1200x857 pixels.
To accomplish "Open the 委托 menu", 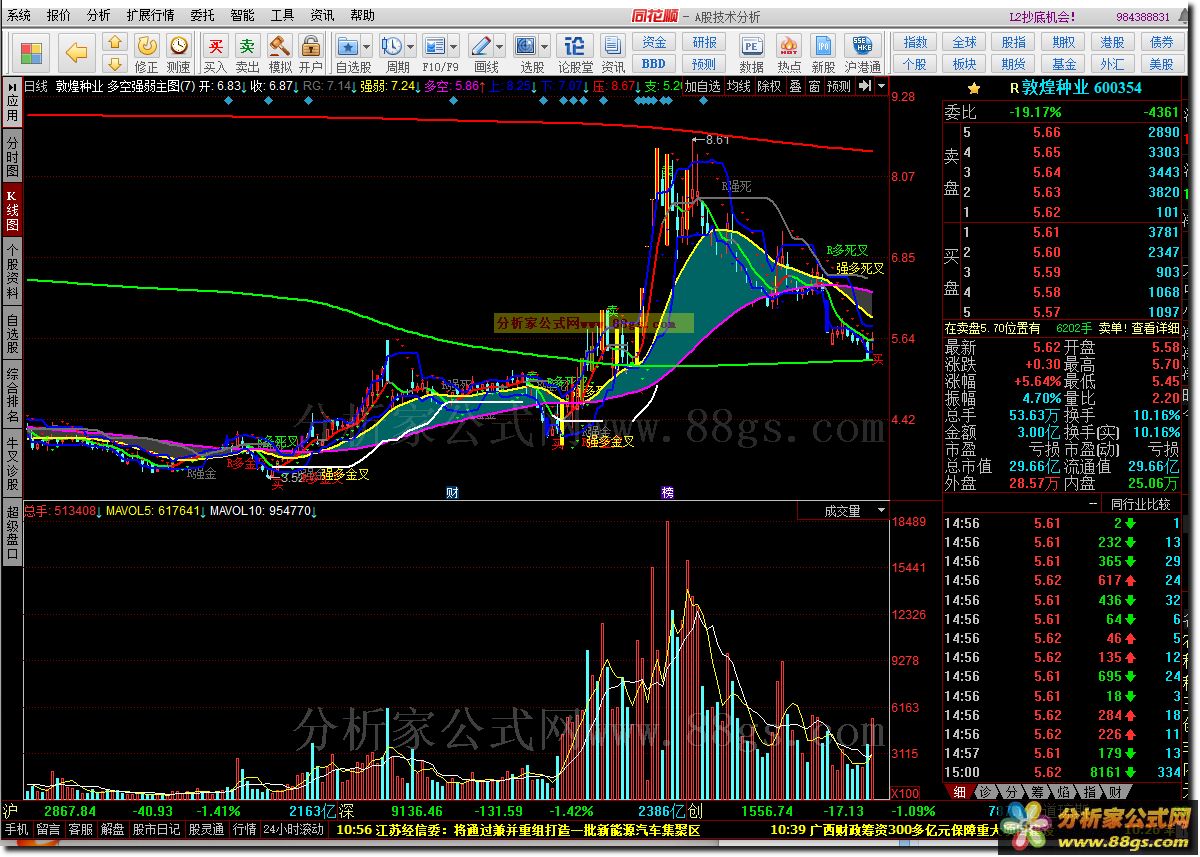I will (202, 16).
